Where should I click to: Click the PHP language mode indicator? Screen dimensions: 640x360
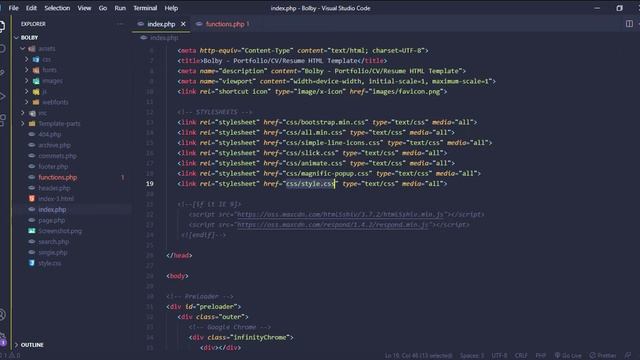540,356
